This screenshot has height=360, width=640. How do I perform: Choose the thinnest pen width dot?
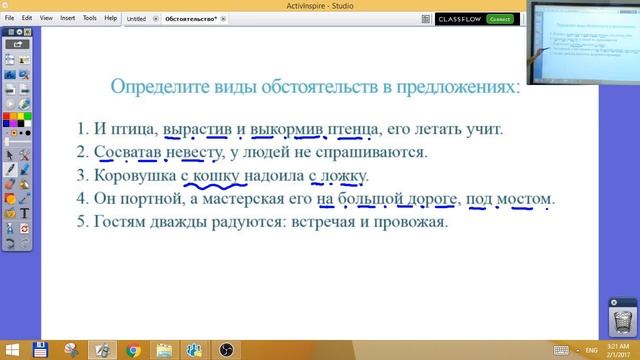pos(7,133)
